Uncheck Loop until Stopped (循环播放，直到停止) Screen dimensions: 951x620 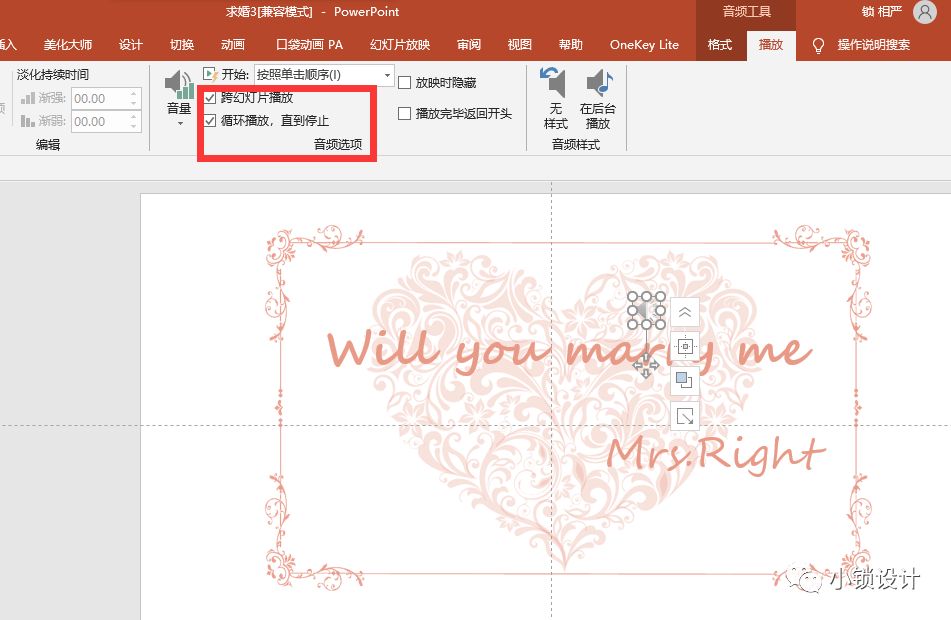pyautogui.click(x=210, y=121)
